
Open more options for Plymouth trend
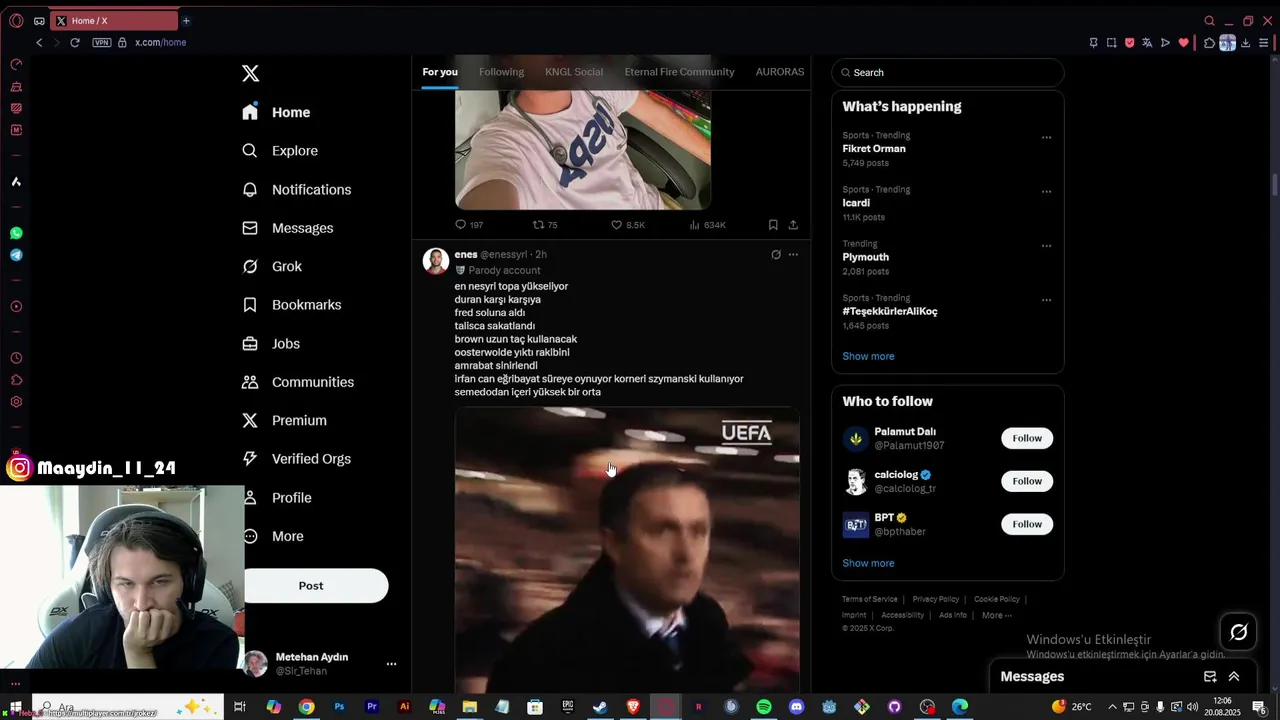1046,245
